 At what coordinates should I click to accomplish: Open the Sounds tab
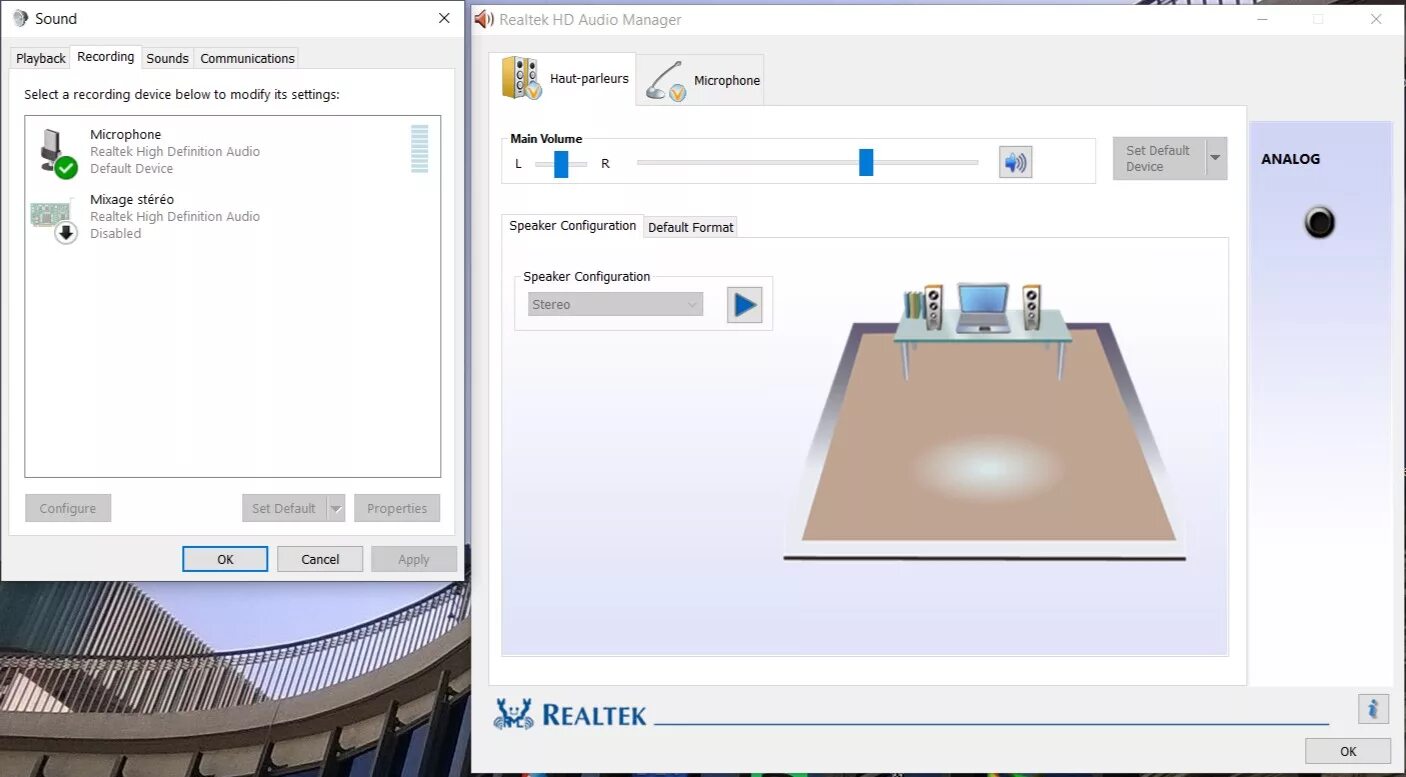coord(167,58)
